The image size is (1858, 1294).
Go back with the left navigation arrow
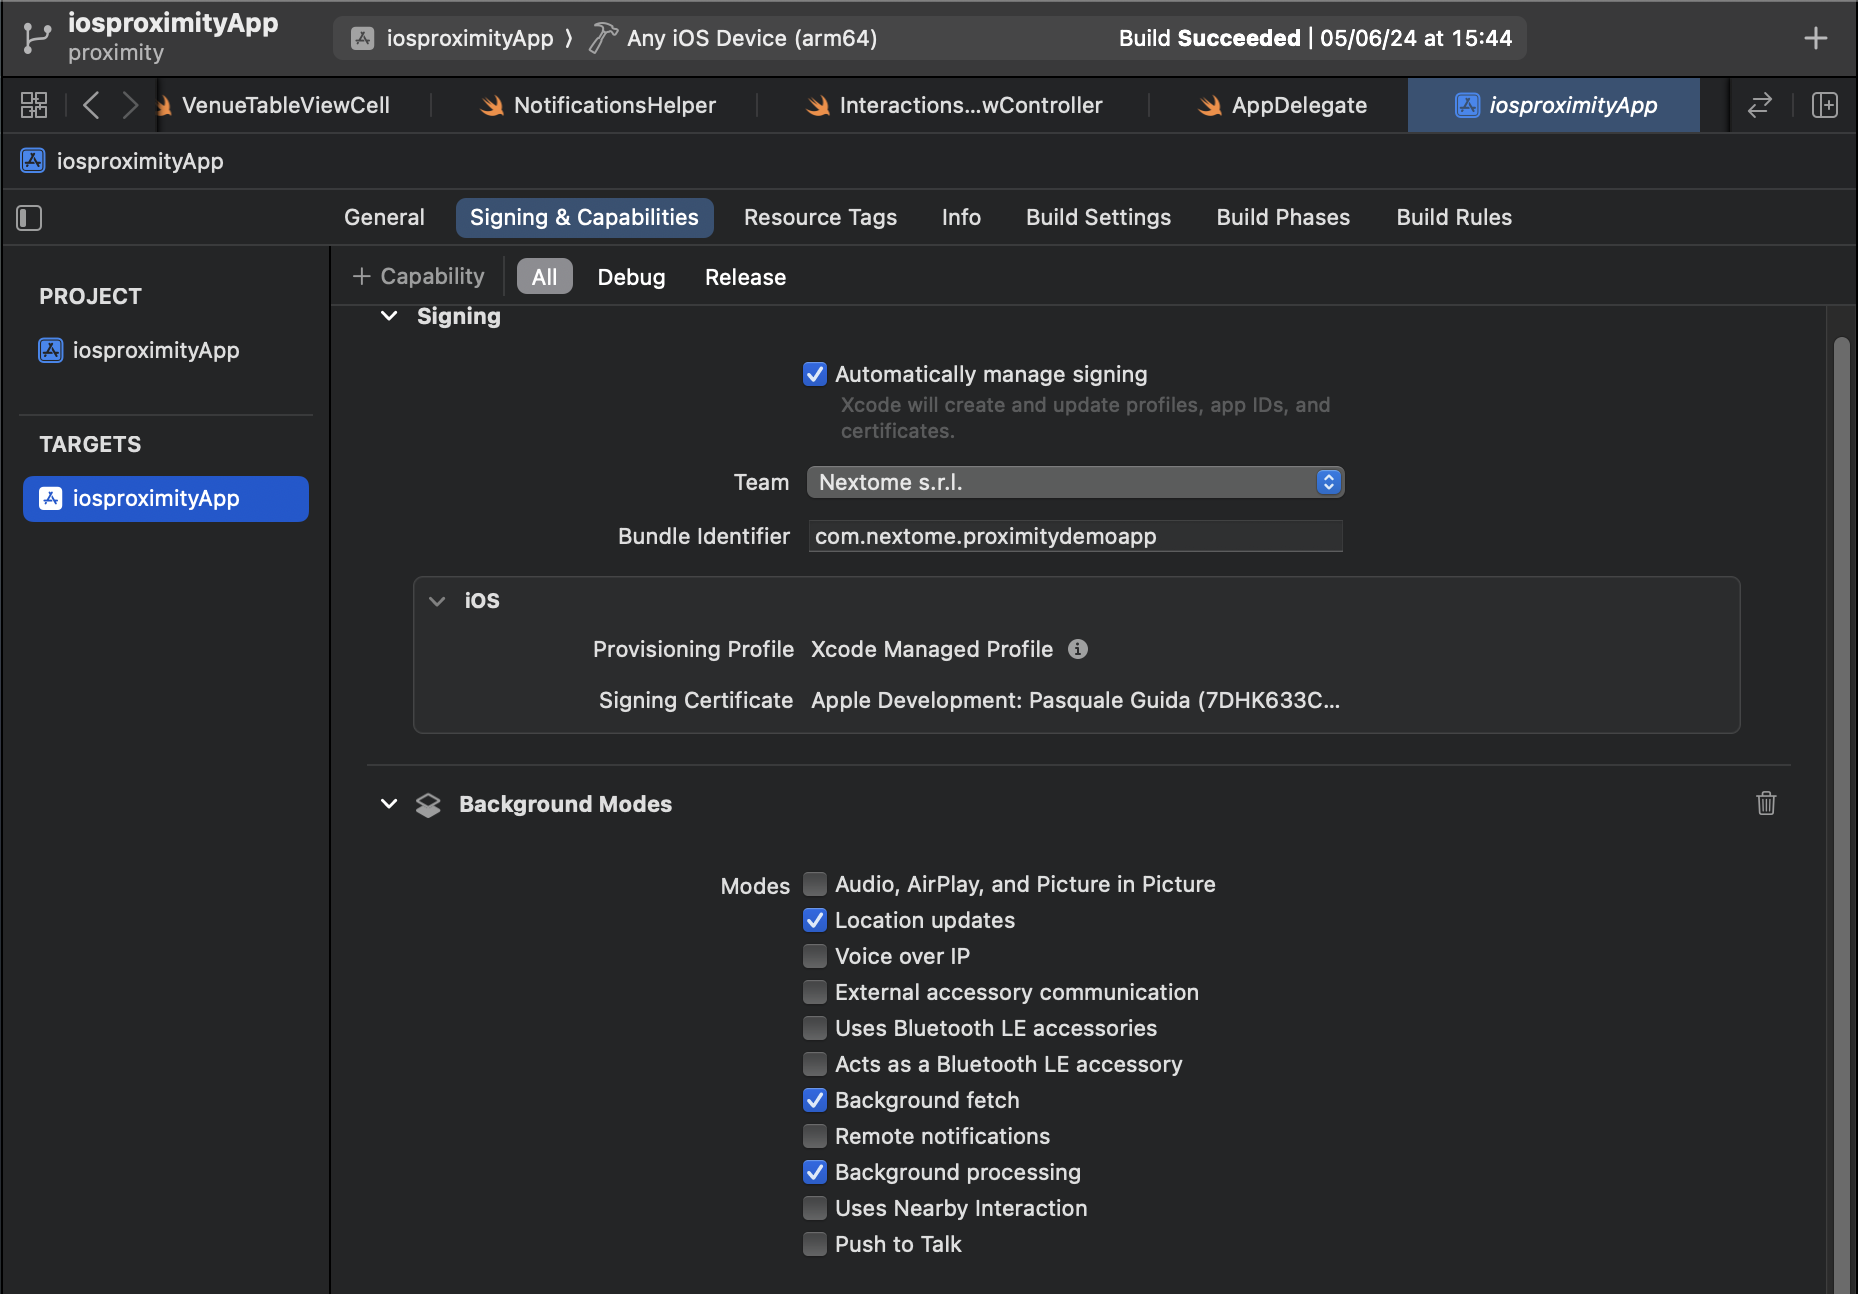(x=91, y=105)
